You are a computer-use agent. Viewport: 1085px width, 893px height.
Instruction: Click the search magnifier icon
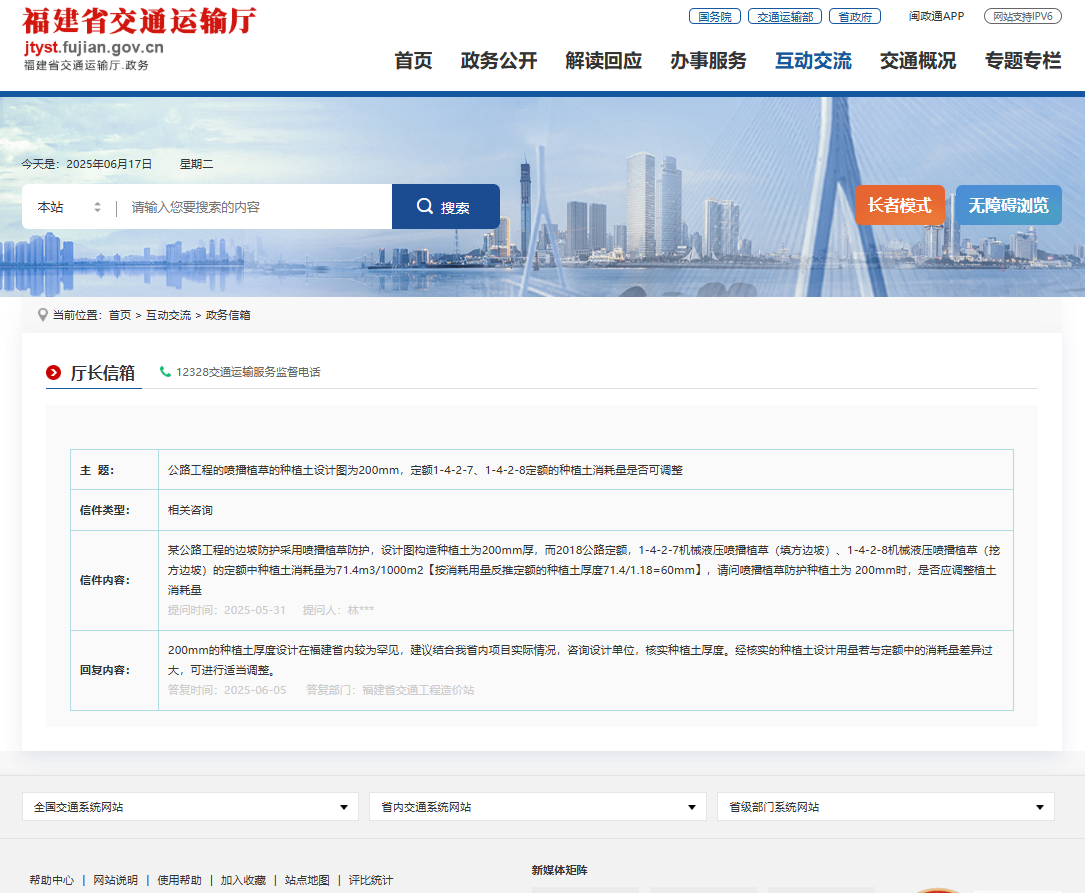point(424,205)
